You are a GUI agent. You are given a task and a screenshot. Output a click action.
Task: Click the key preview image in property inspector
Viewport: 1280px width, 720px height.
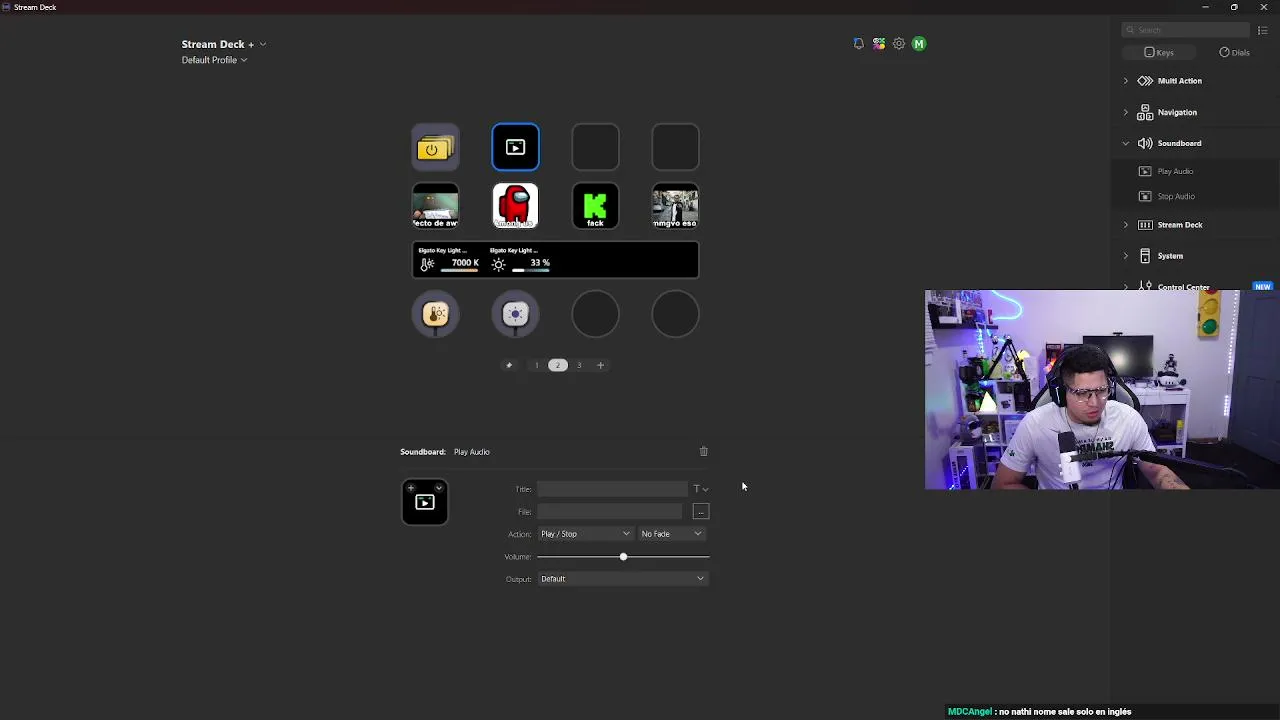tap(425, 502)
